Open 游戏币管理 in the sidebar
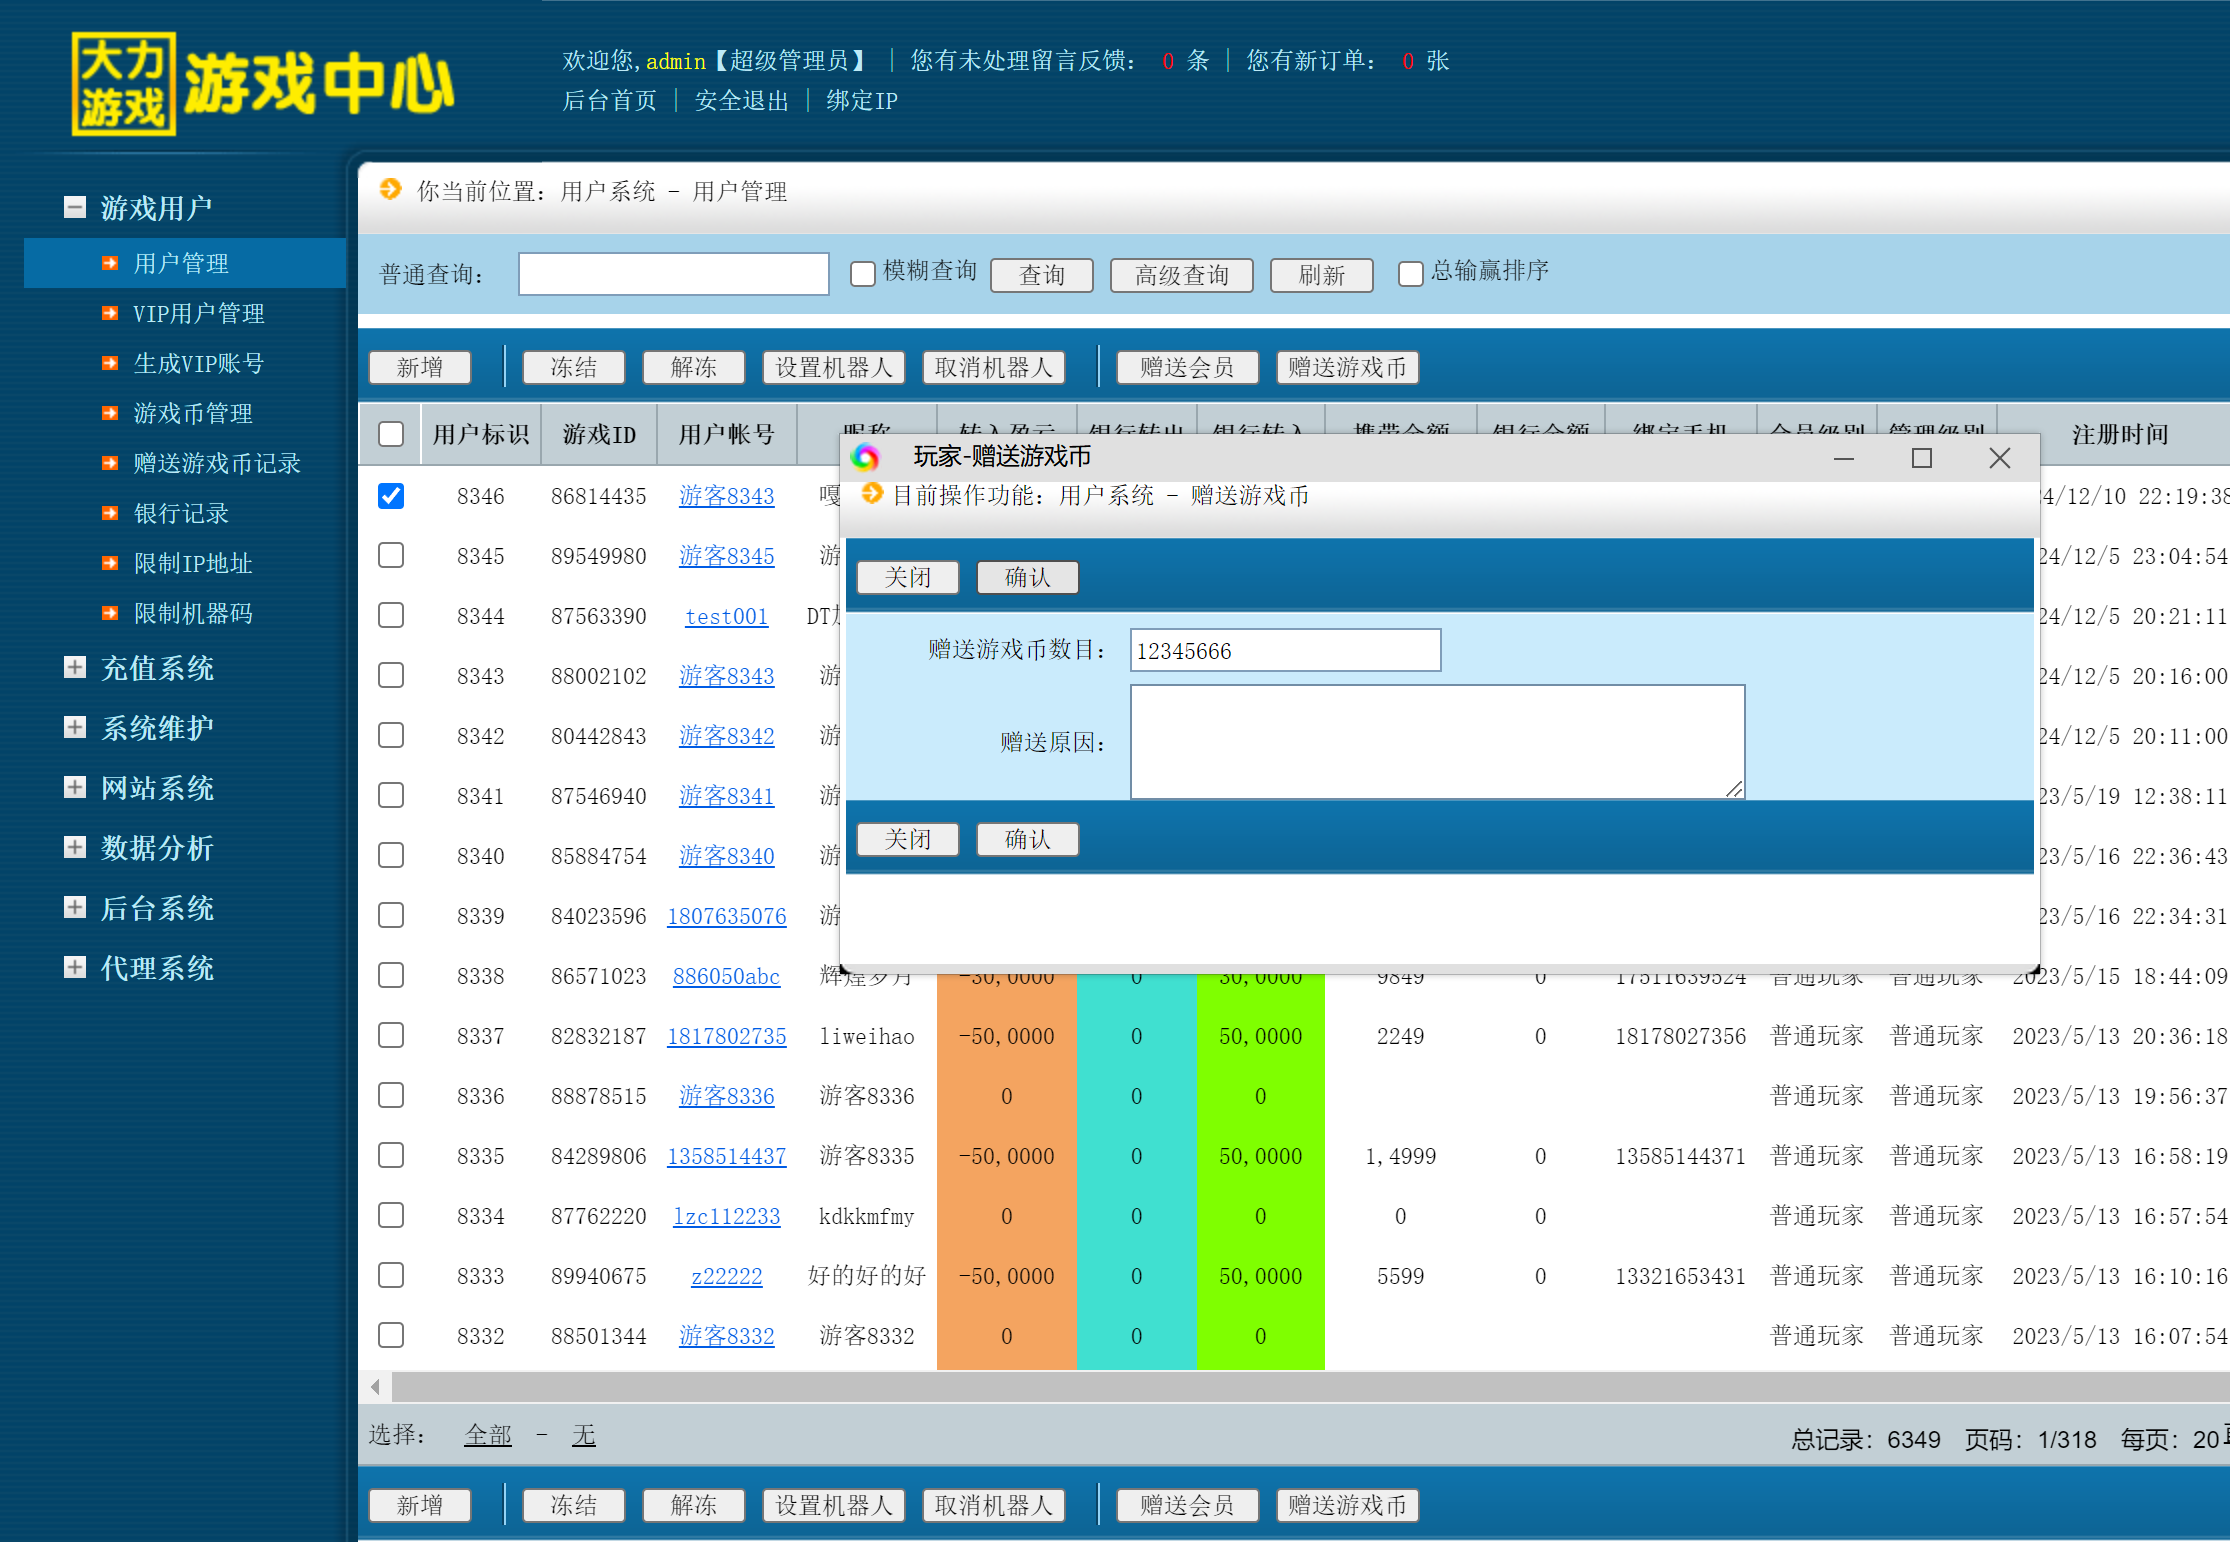The height and width of the screenshot is (1542, 2230). point(192,413)
